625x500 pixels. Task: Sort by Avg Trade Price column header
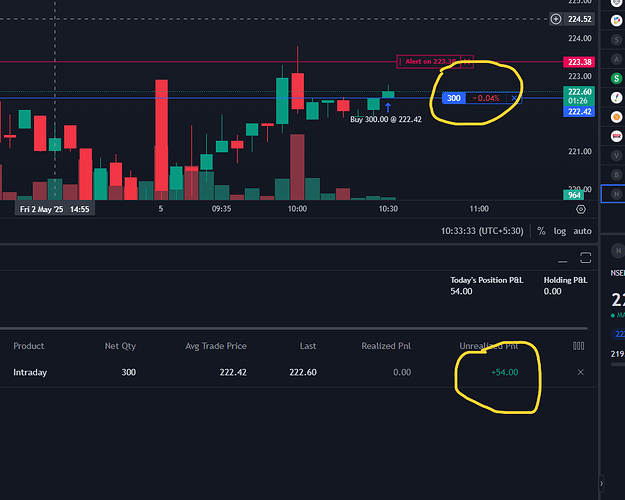[216, 346]
